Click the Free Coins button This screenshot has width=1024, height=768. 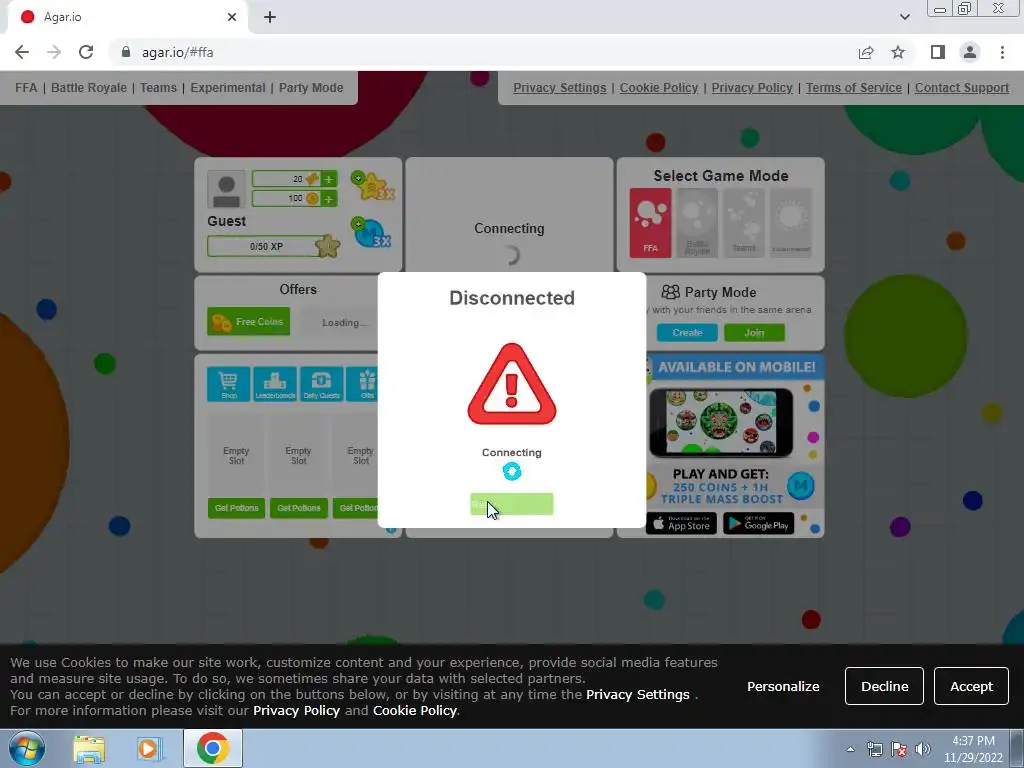[x=248, y=321]
